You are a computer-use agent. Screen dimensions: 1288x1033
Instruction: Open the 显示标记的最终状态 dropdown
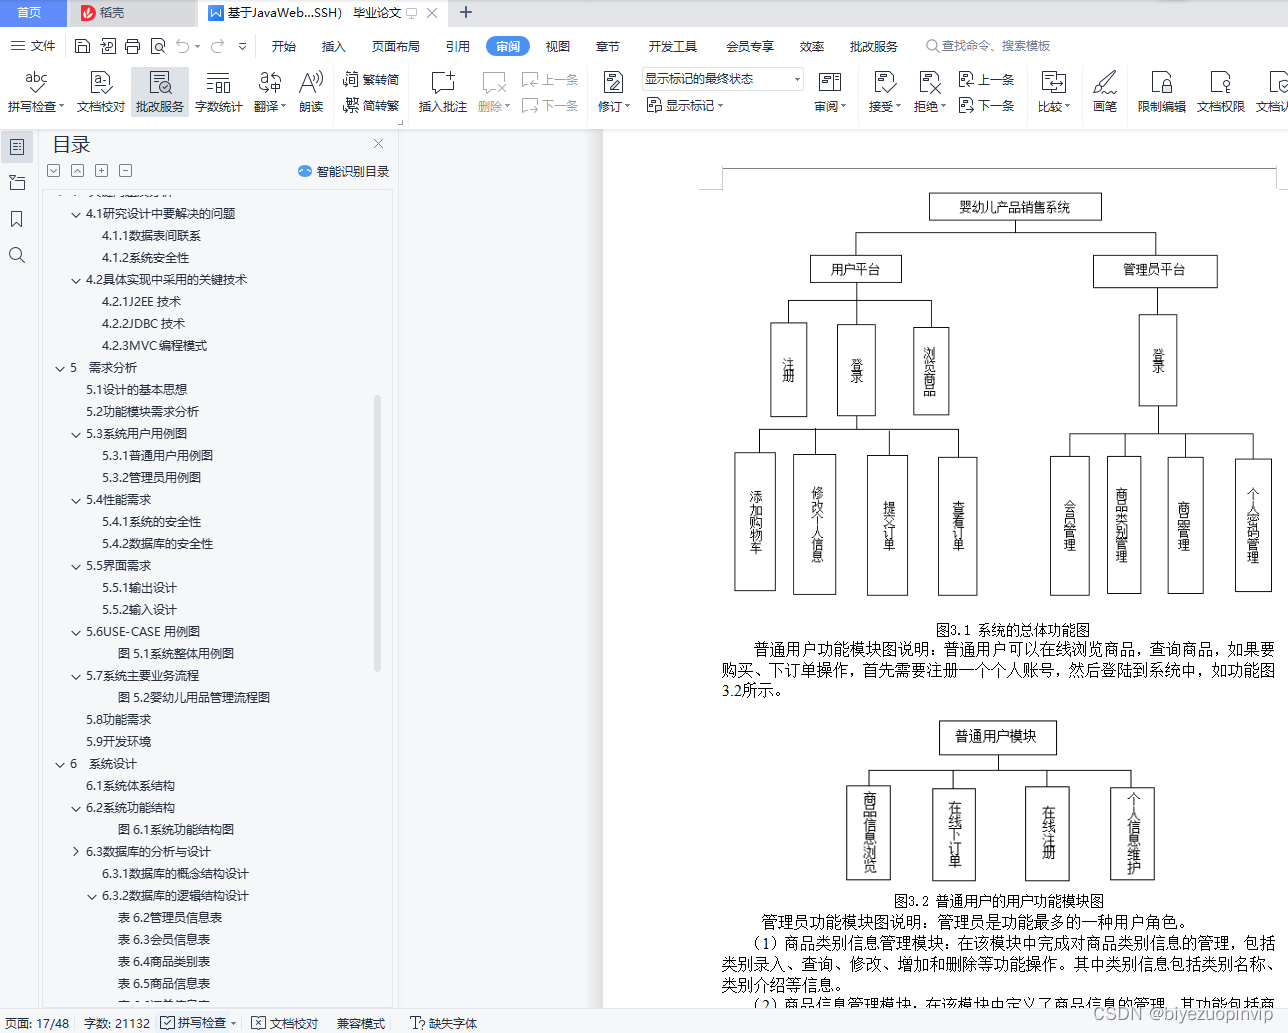pyautogui.click(x=722, y=79)
